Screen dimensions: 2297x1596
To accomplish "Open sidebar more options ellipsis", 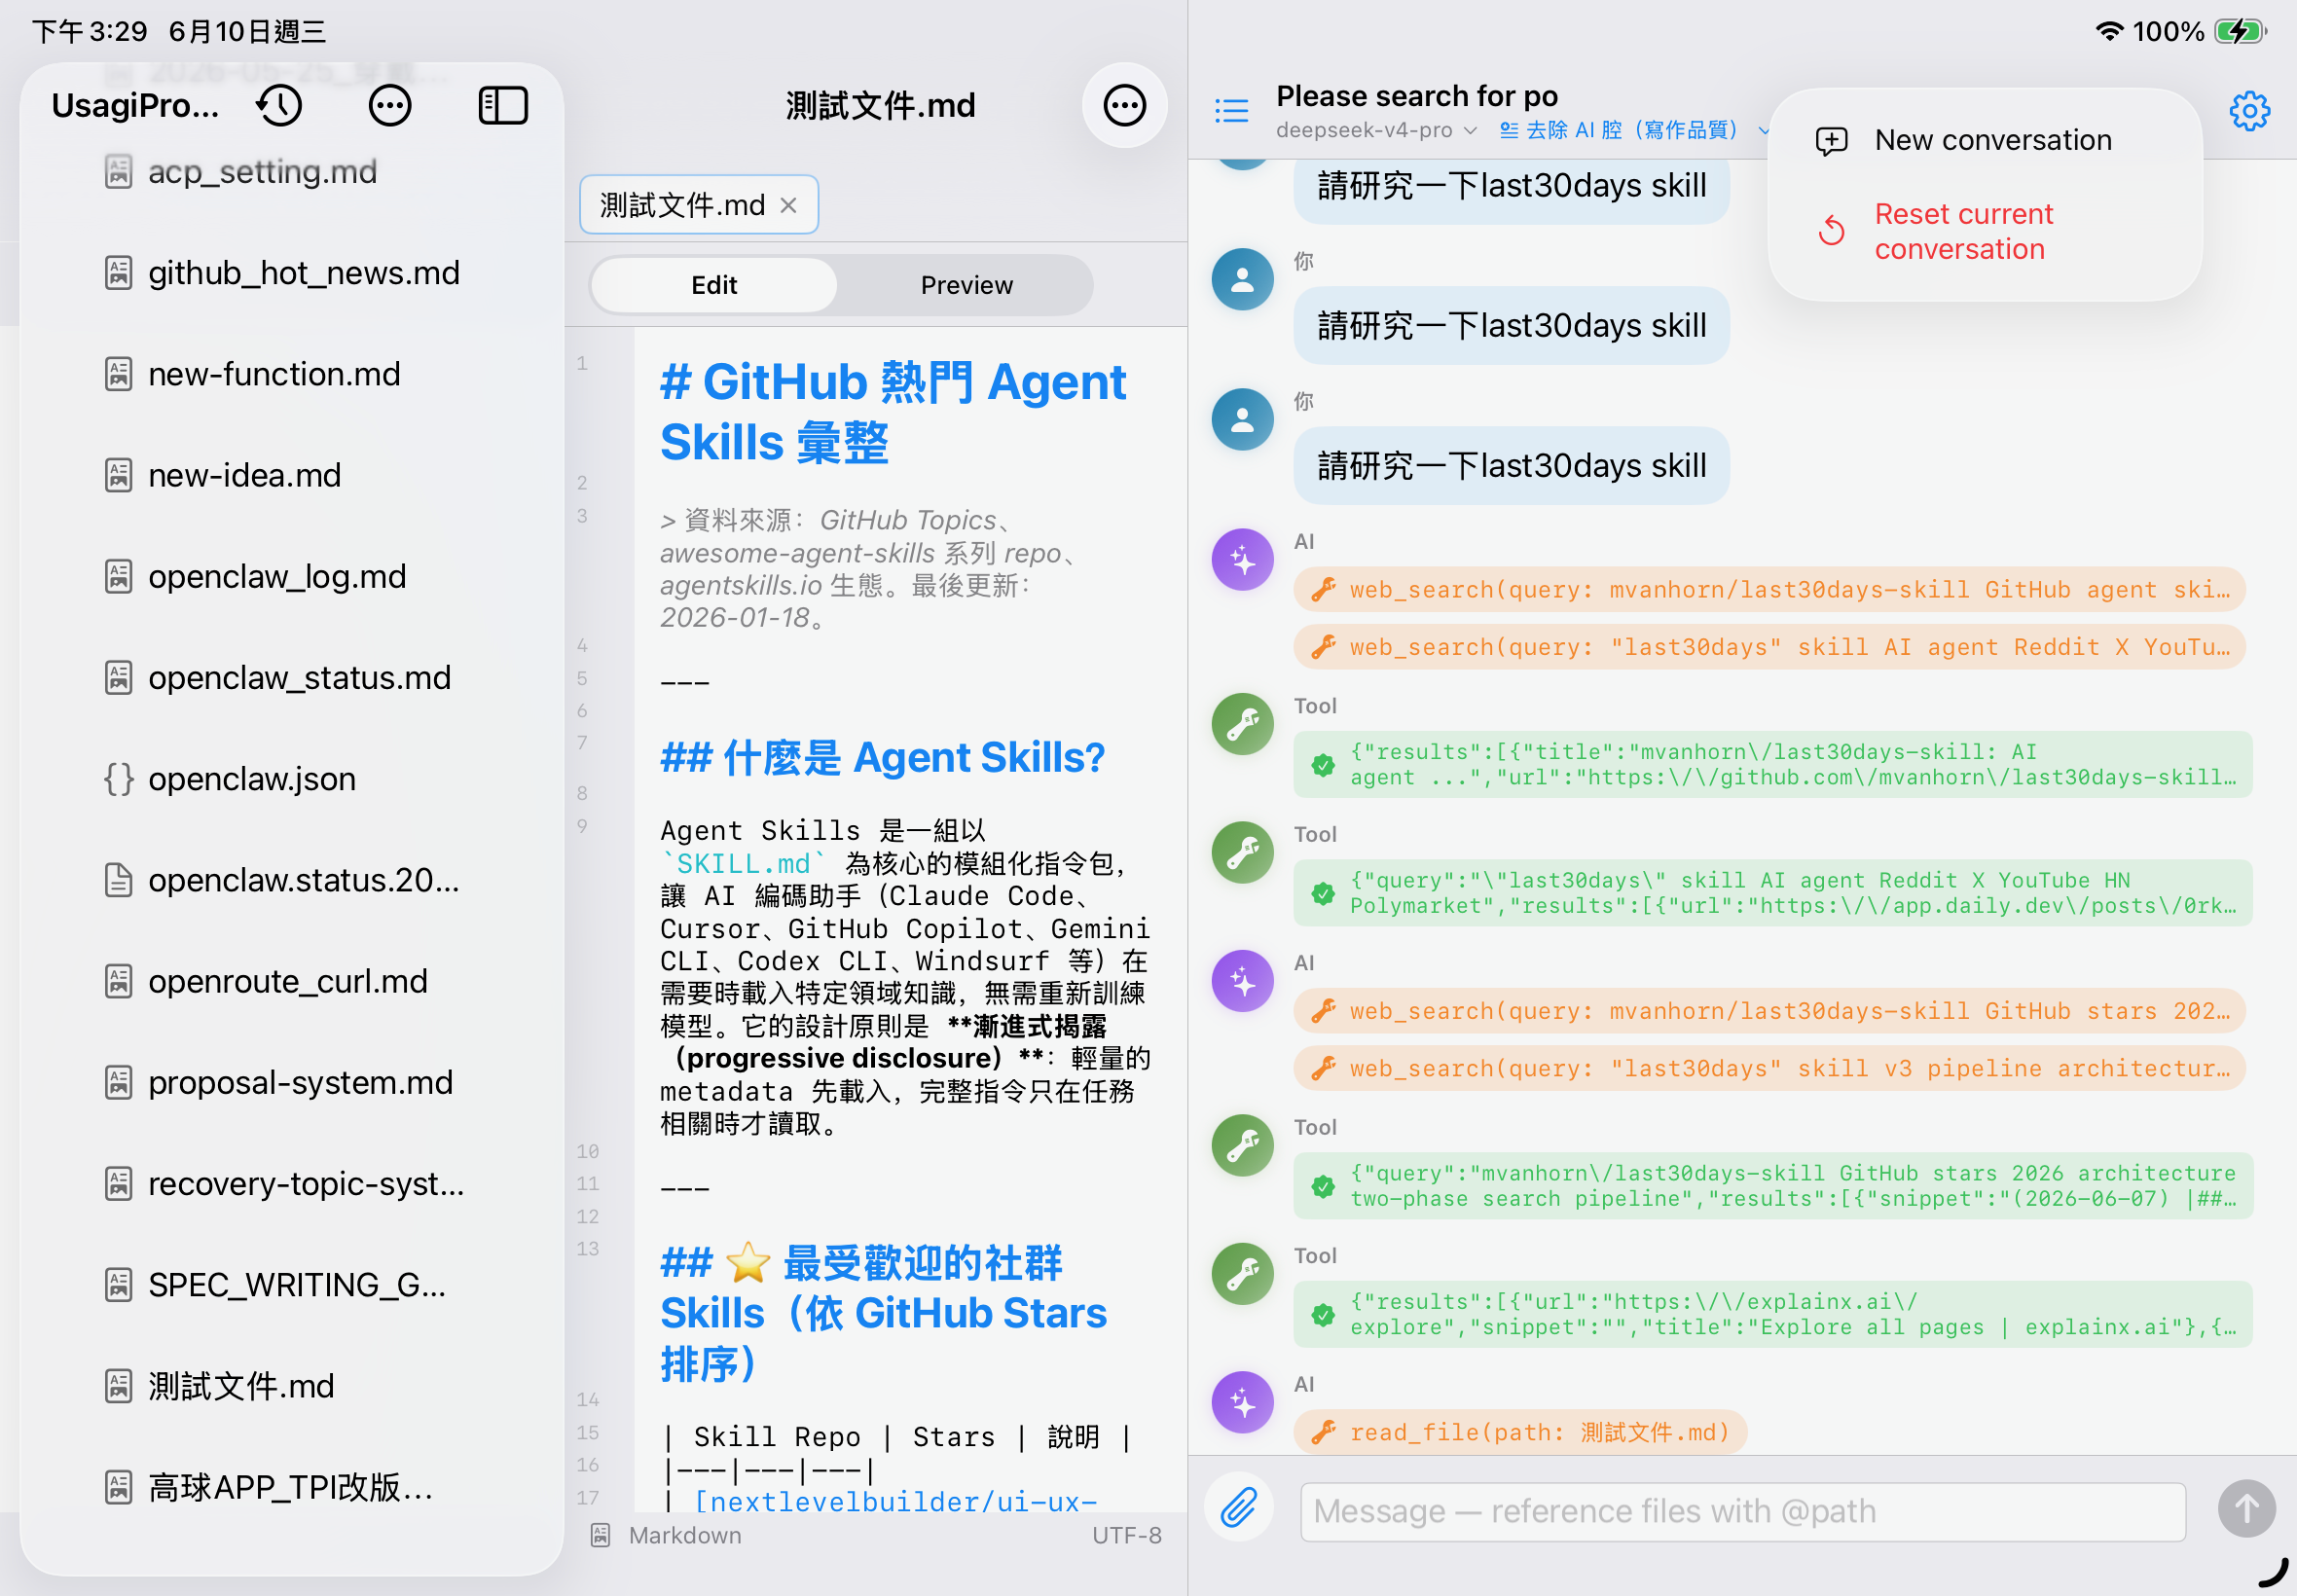I will click(x=390, y=106).
